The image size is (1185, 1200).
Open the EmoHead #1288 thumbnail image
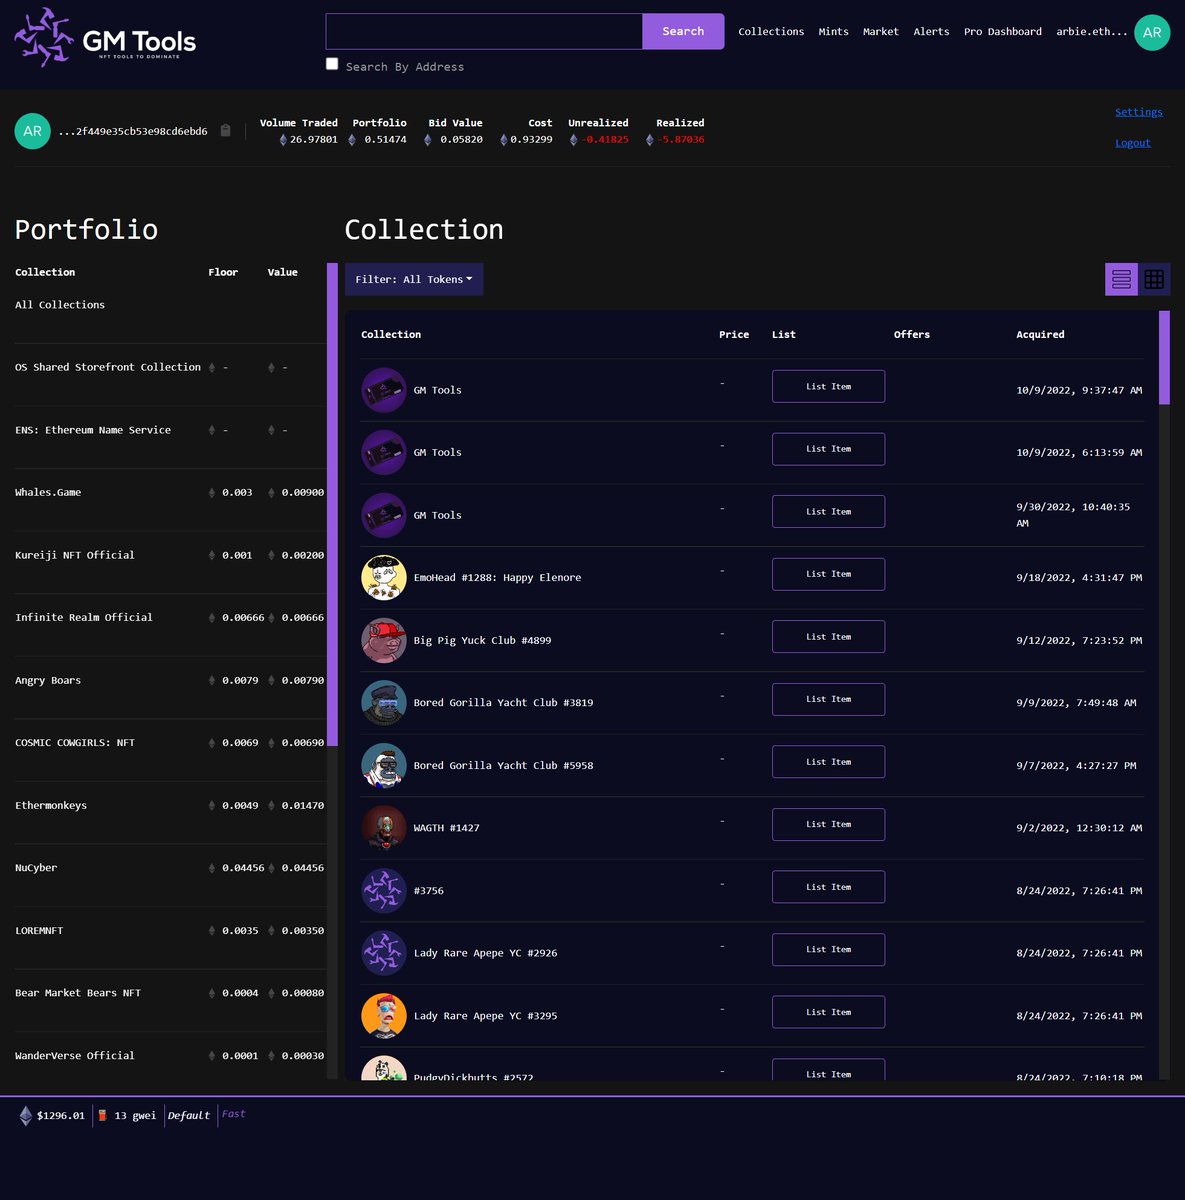coord(383,577)
